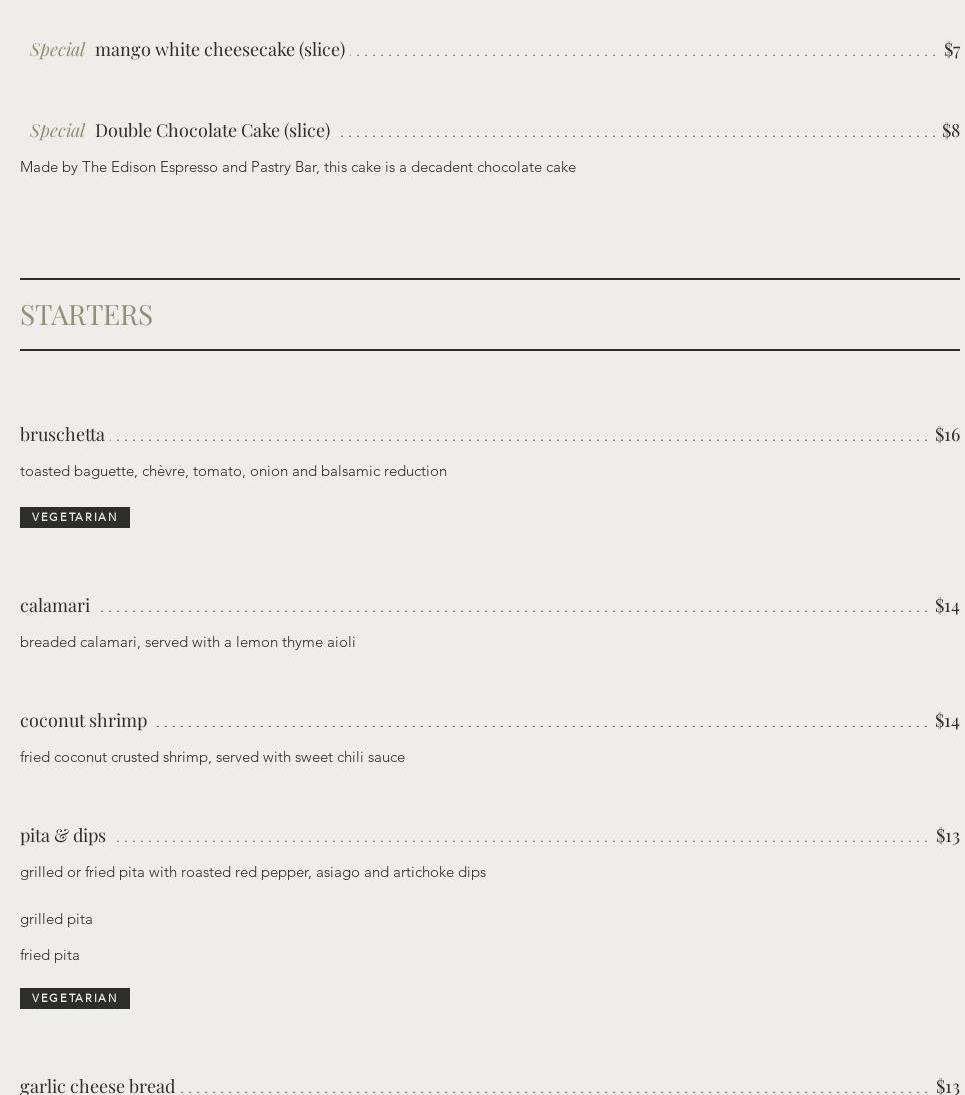Open the bruschetta menu item

click(62, 434)
